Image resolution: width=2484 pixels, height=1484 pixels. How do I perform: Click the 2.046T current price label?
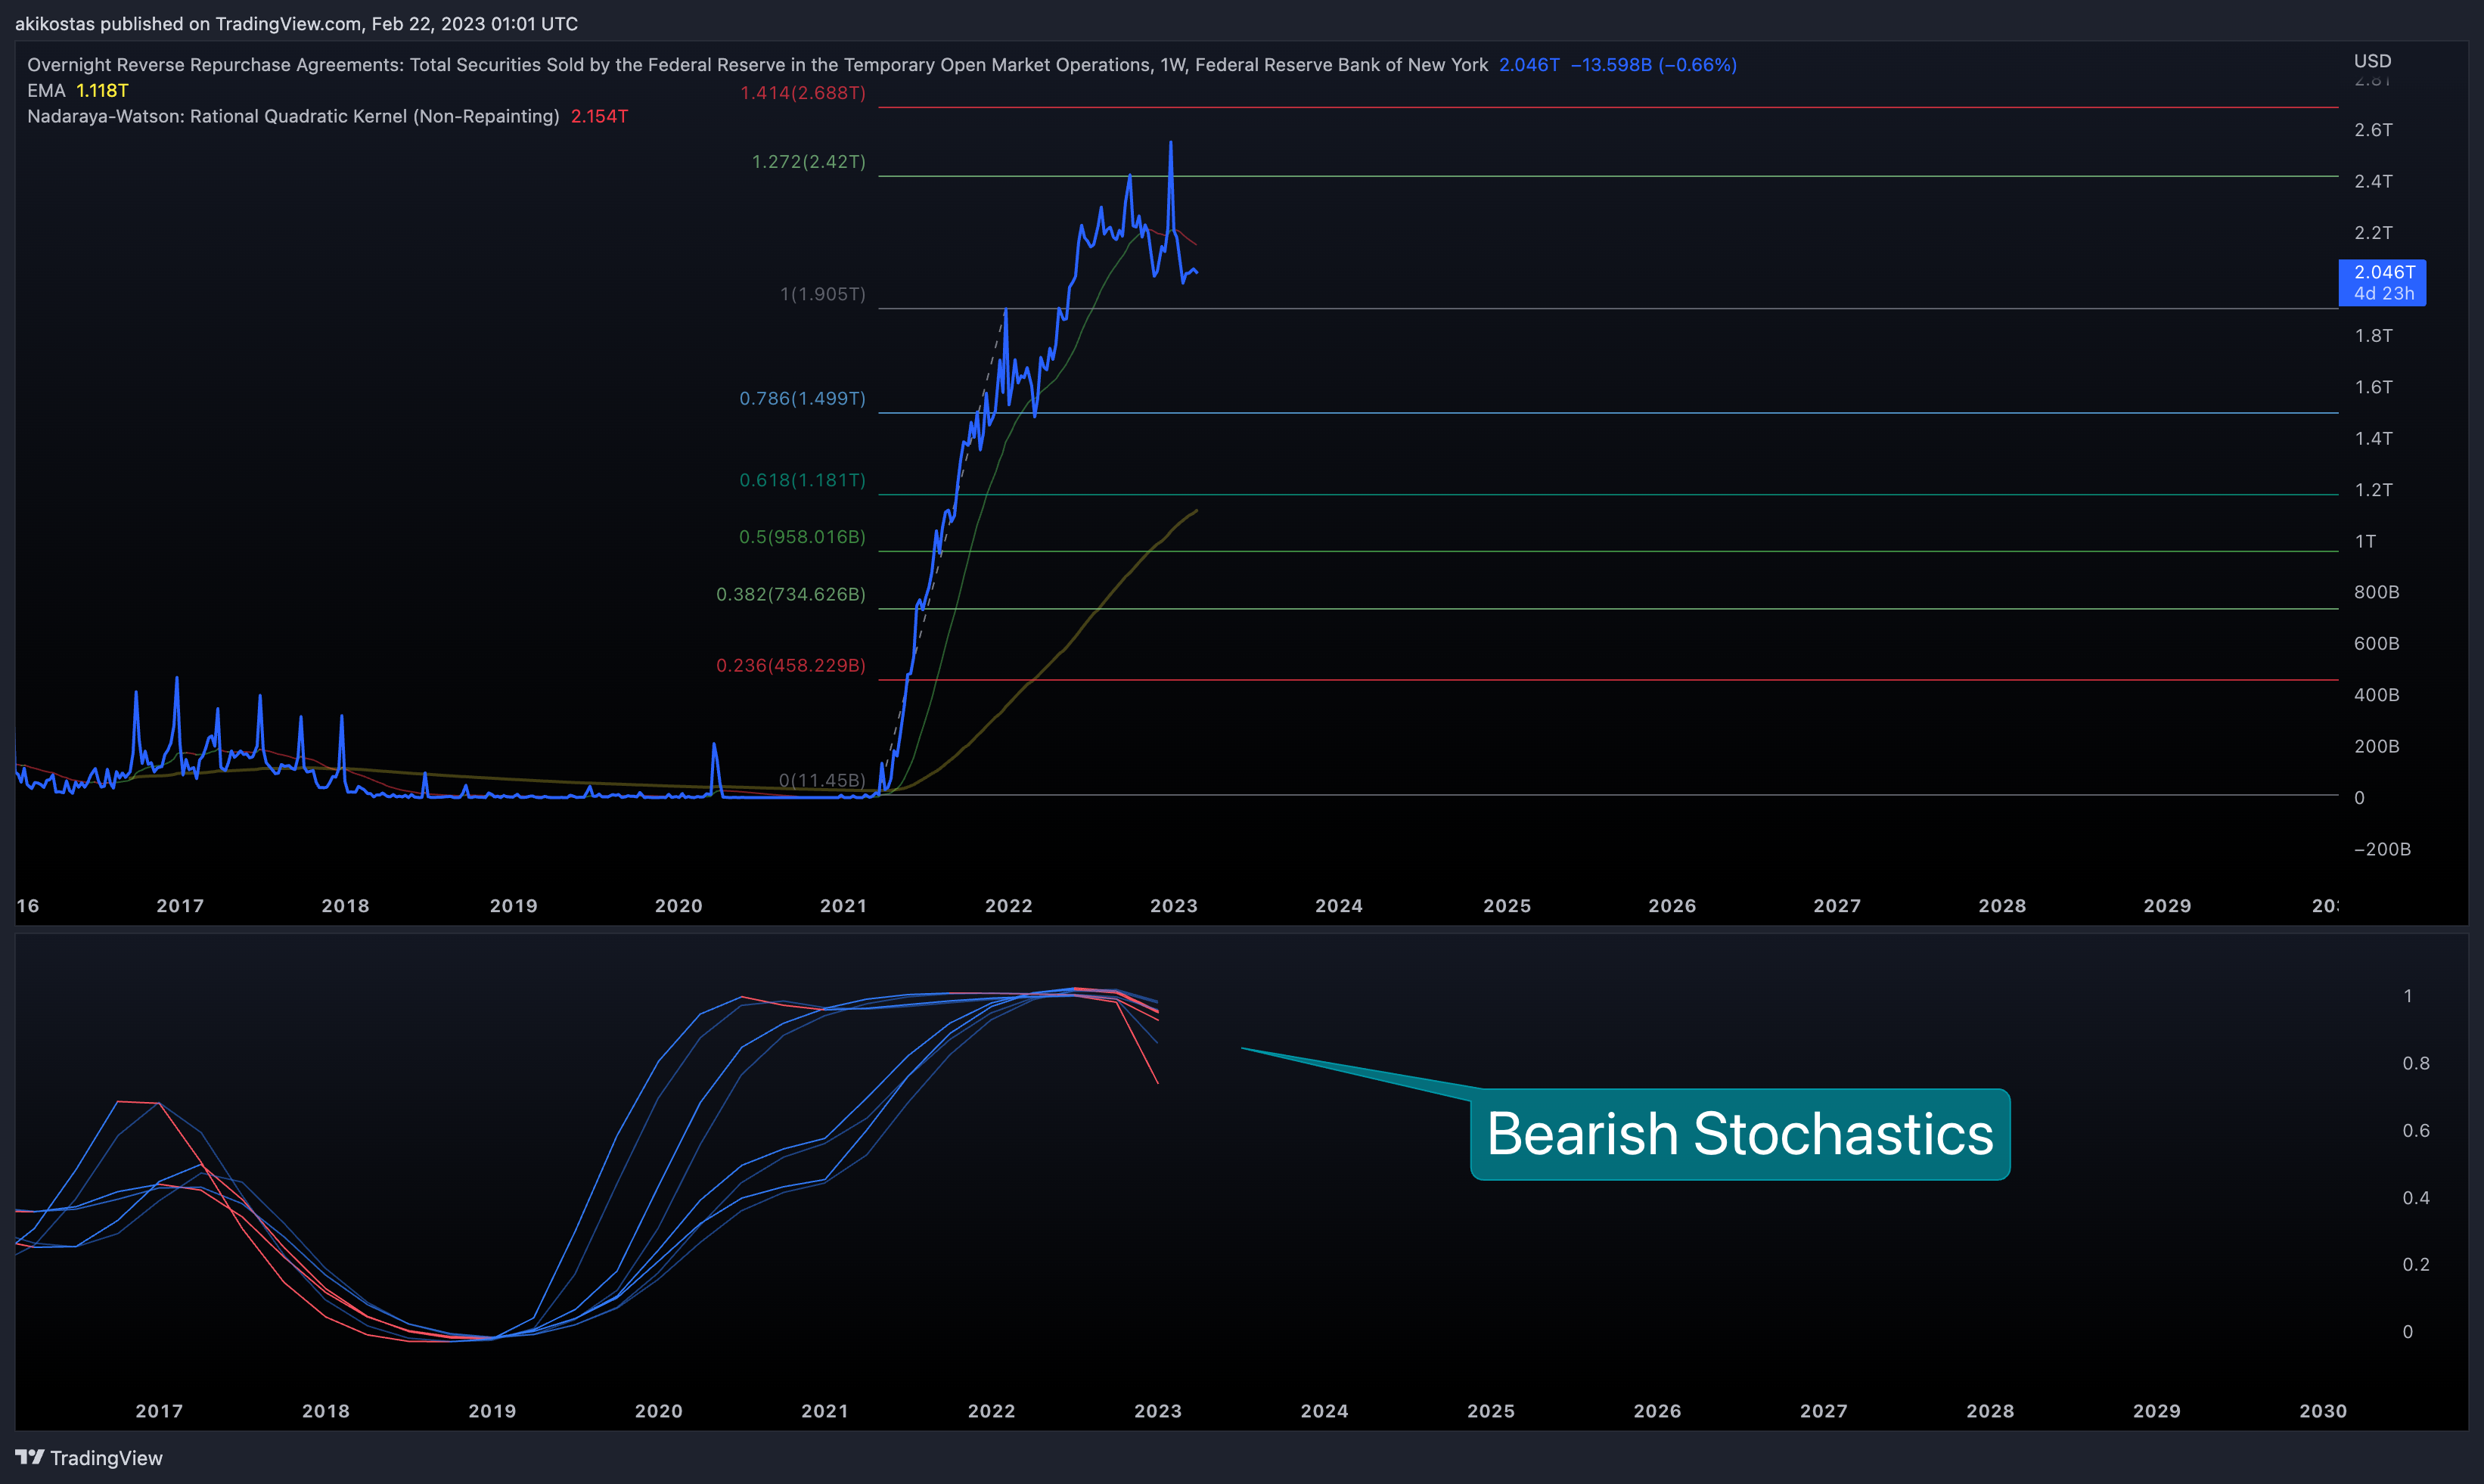[x=2382, y=282]
